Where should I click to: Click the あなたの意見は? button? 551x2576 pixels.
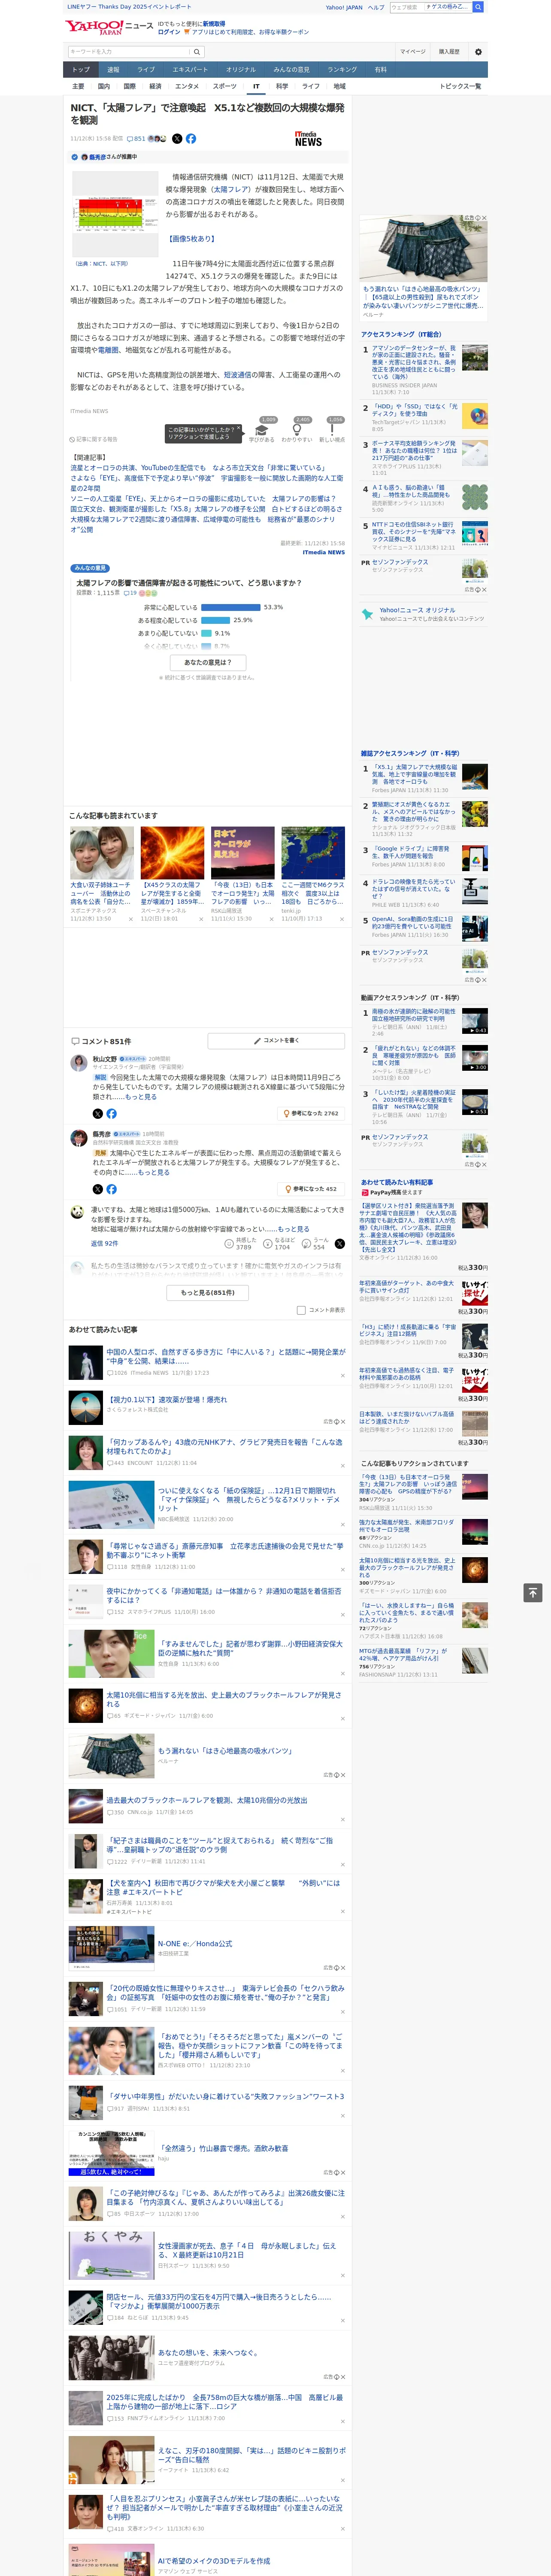click(208, 662)
